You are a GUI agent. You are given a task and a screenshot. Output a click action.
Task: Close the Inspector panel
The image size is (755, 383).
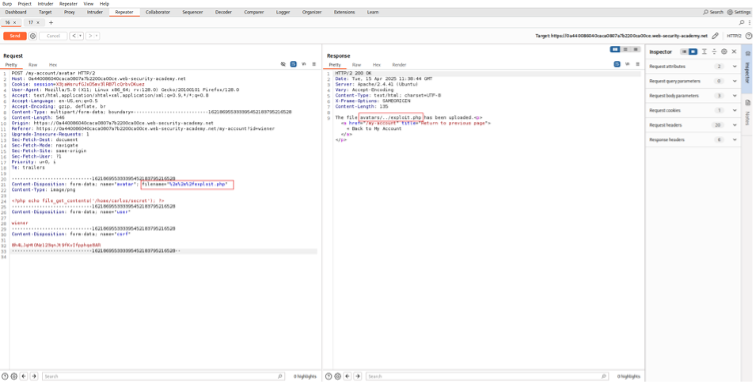pyautogui.click(x=734, y=52)
